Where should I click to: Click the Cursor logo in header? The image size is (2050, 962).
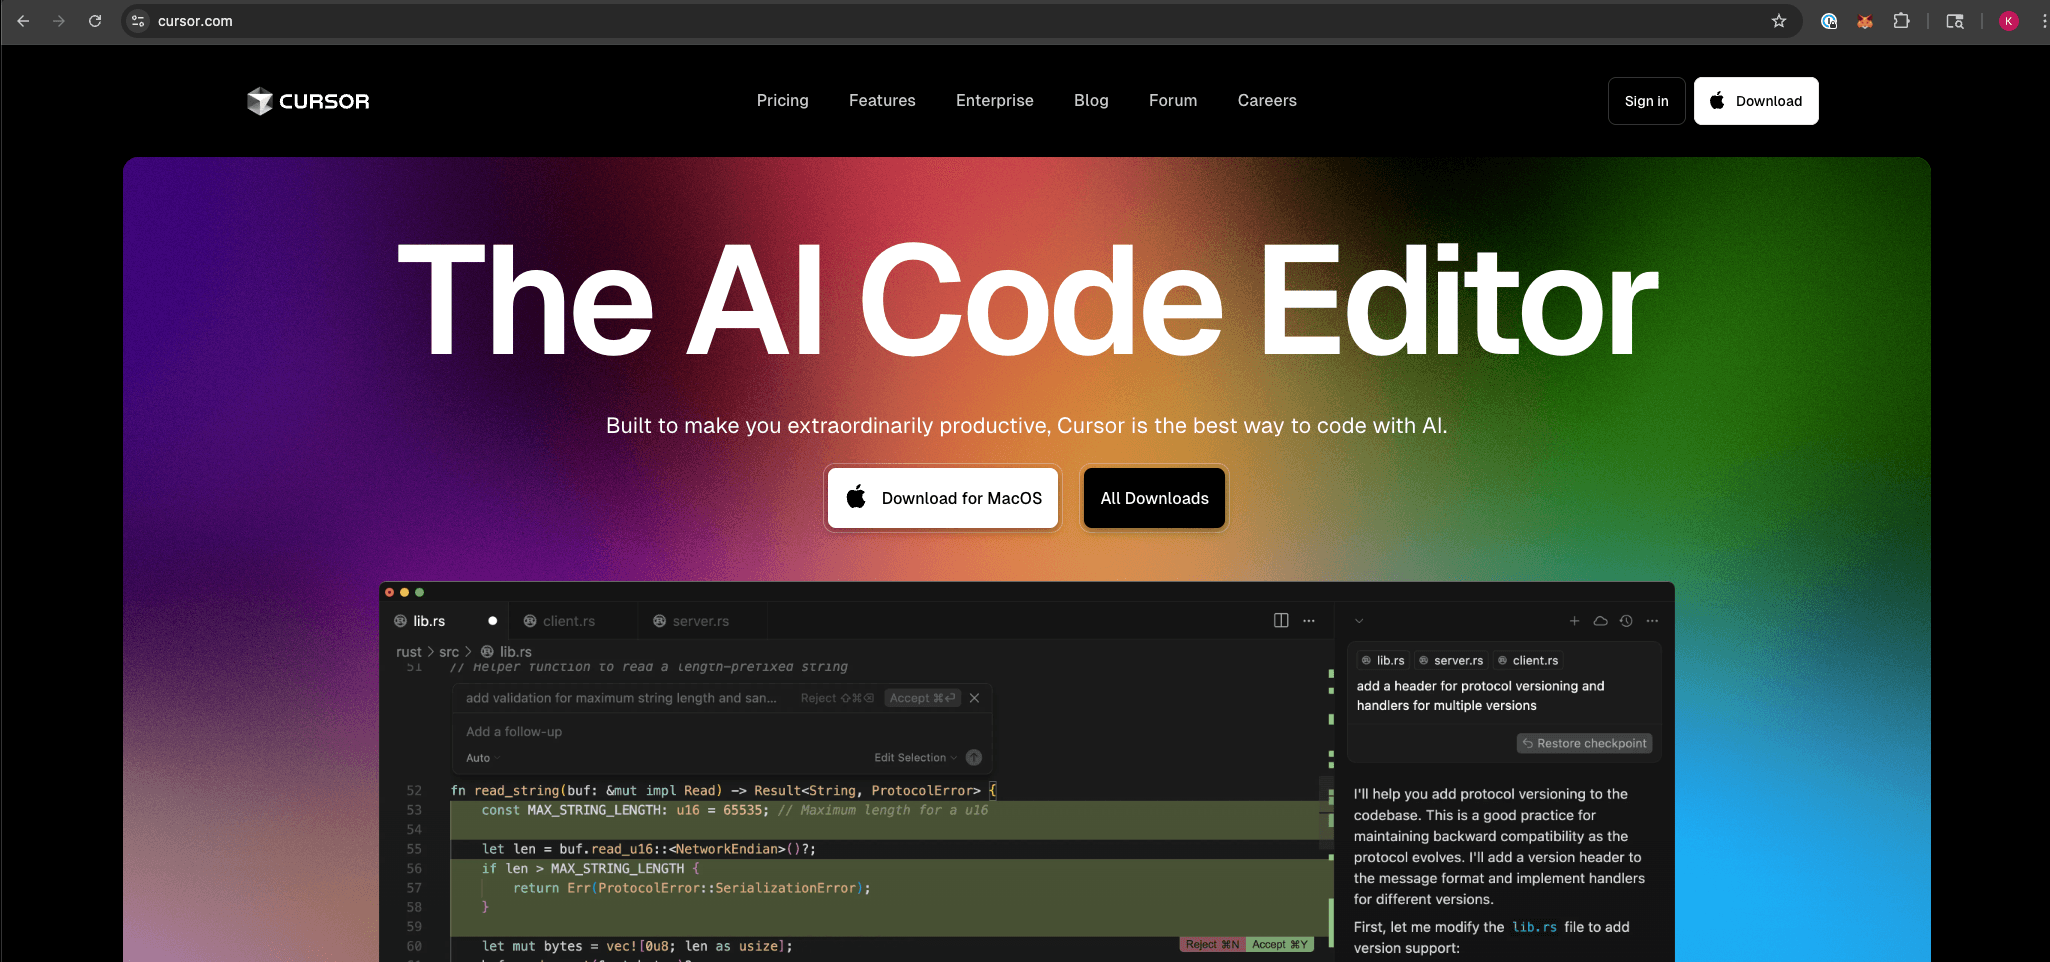[x=308, y=101]
